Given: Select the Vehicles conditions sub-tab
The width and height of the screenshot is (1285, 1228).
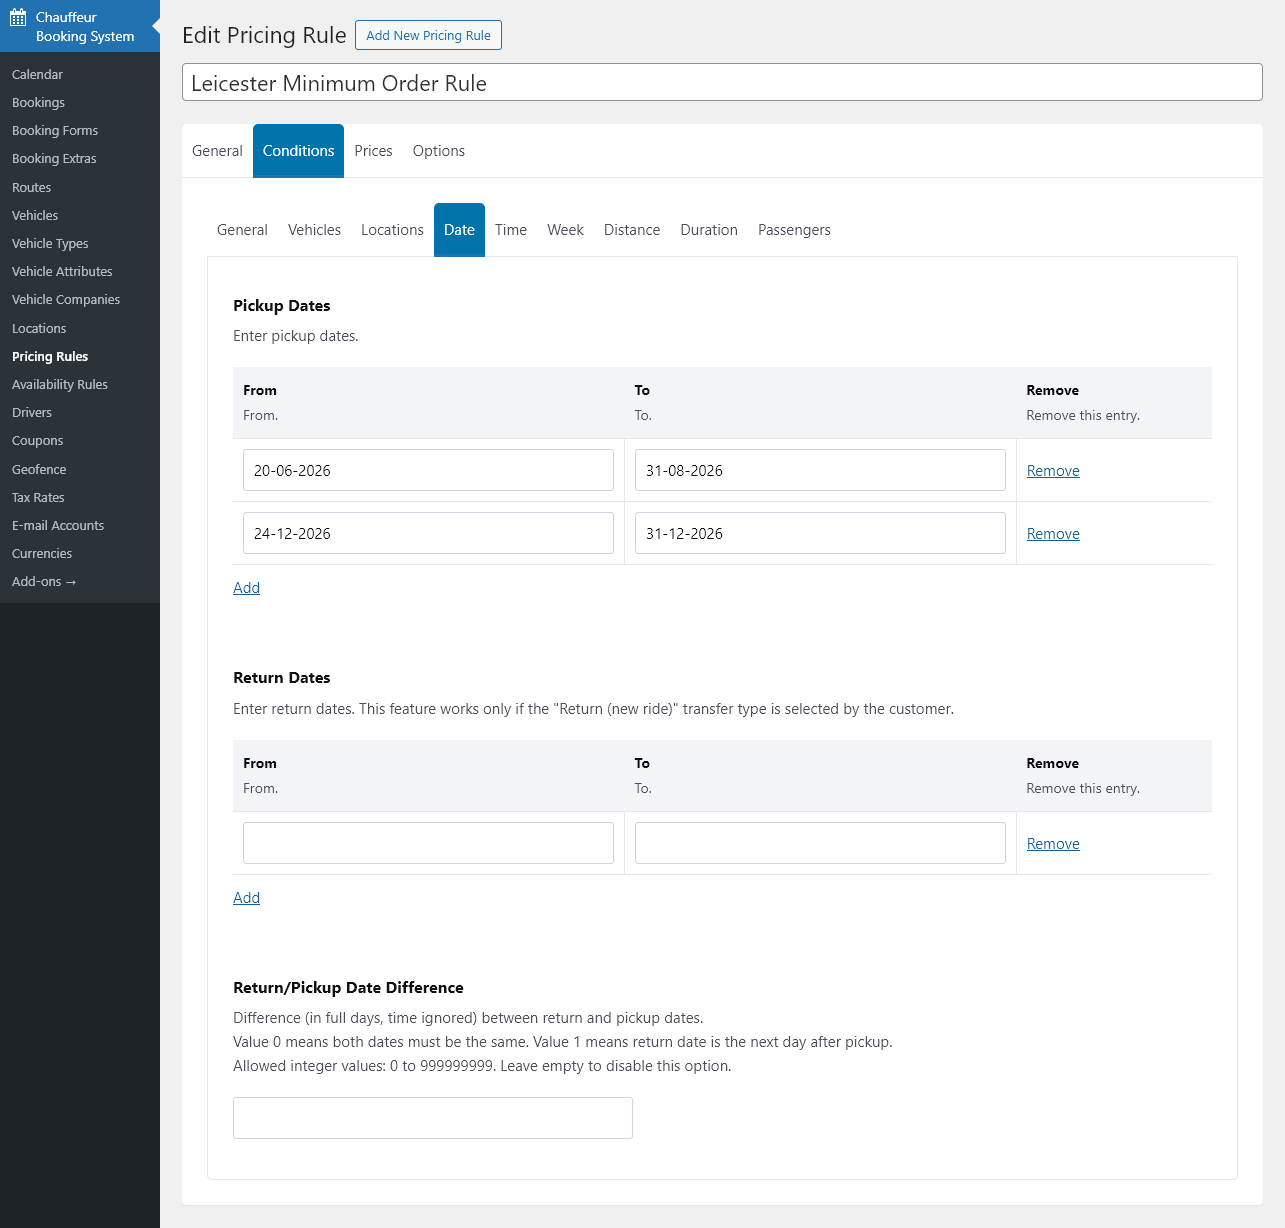Looking at the screenshot, I should point(314,230).
